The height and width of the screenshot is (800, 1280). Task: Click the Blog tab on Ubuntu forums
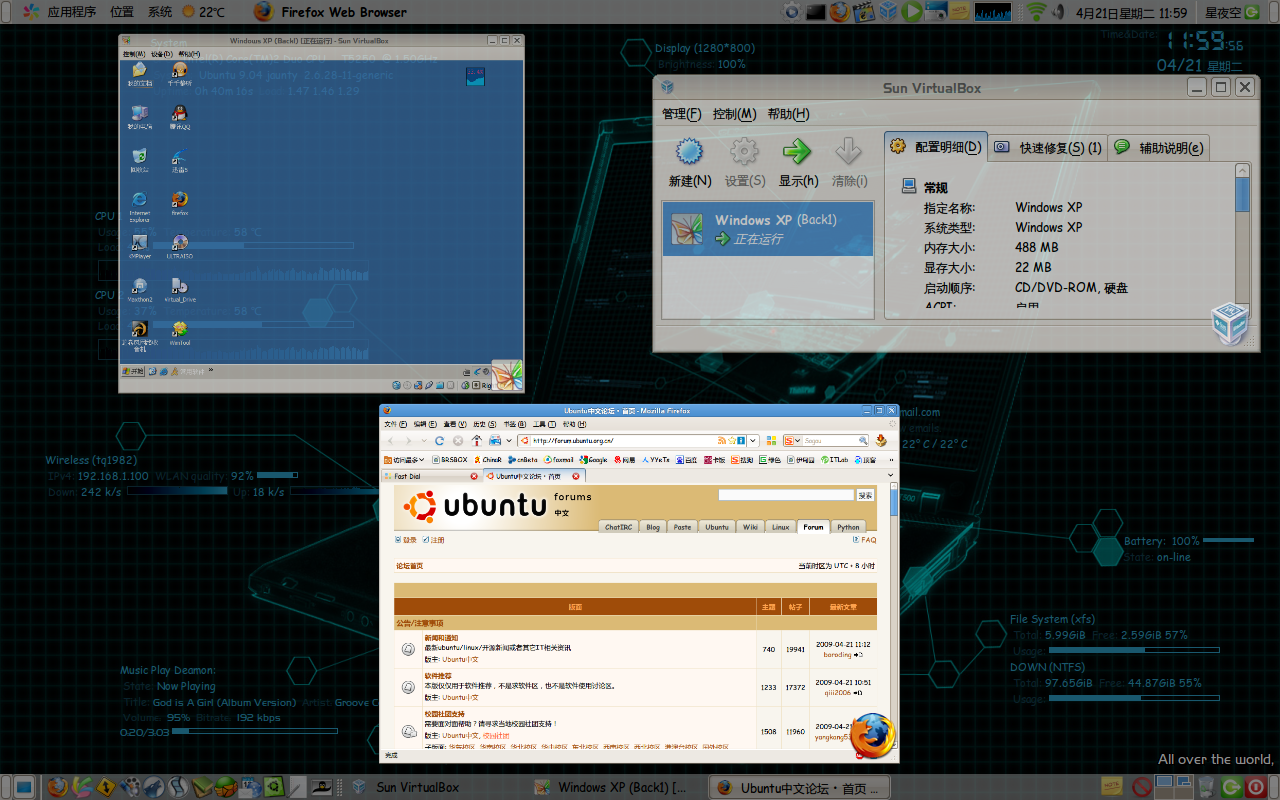(x=653, y=527)
